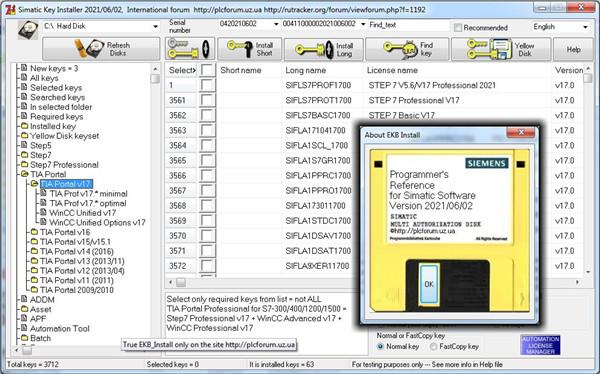Select the Selected keys tree item
The height and width of the screenshot is (374, 600).
pyautogui.click(x=56, y=88)
